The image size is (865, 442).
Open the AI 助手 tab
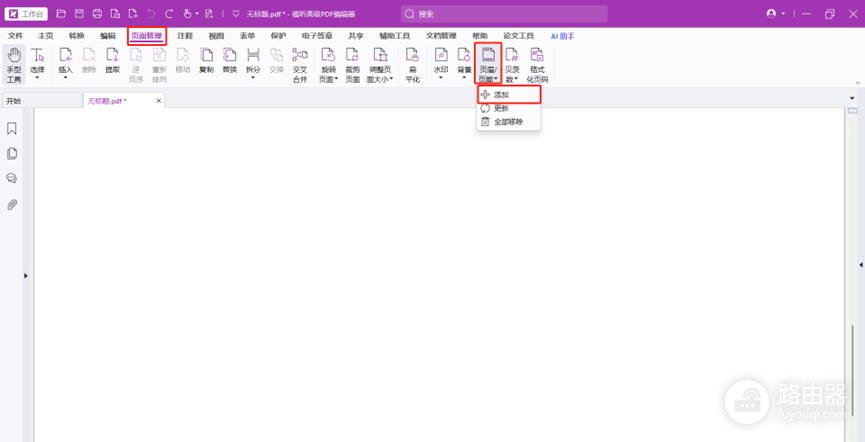point(562,36)
